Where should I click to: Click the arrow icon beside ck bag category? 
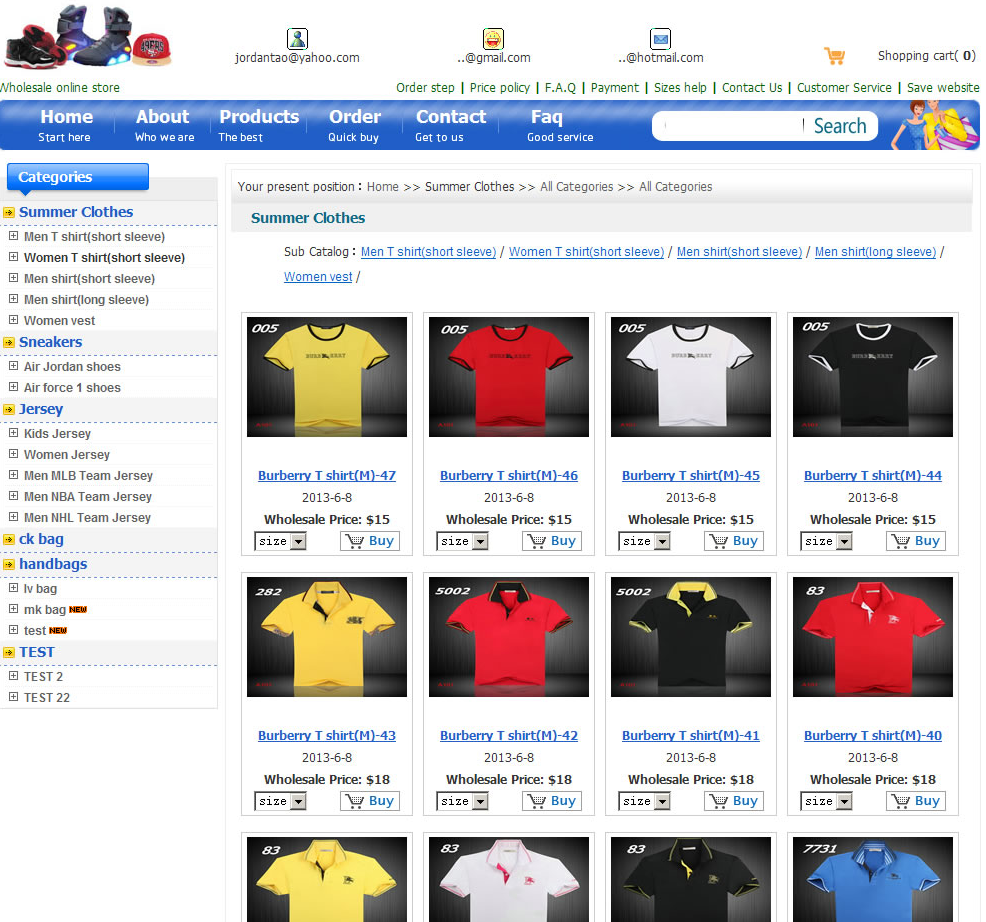9,540
